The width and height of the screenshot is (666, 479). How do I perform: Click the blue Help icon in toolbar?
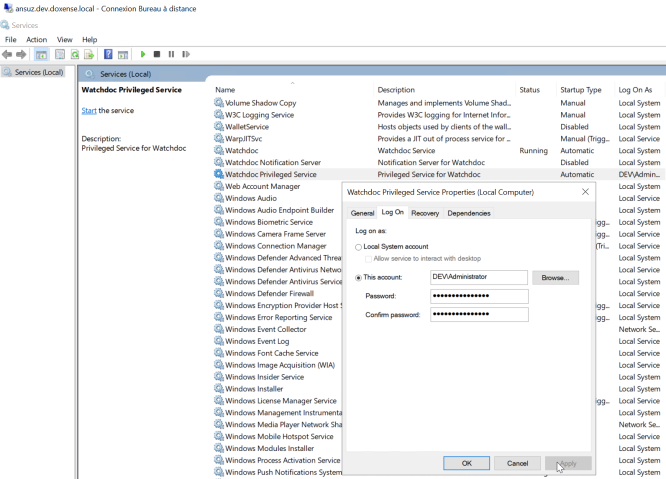(x=108, y=54)
